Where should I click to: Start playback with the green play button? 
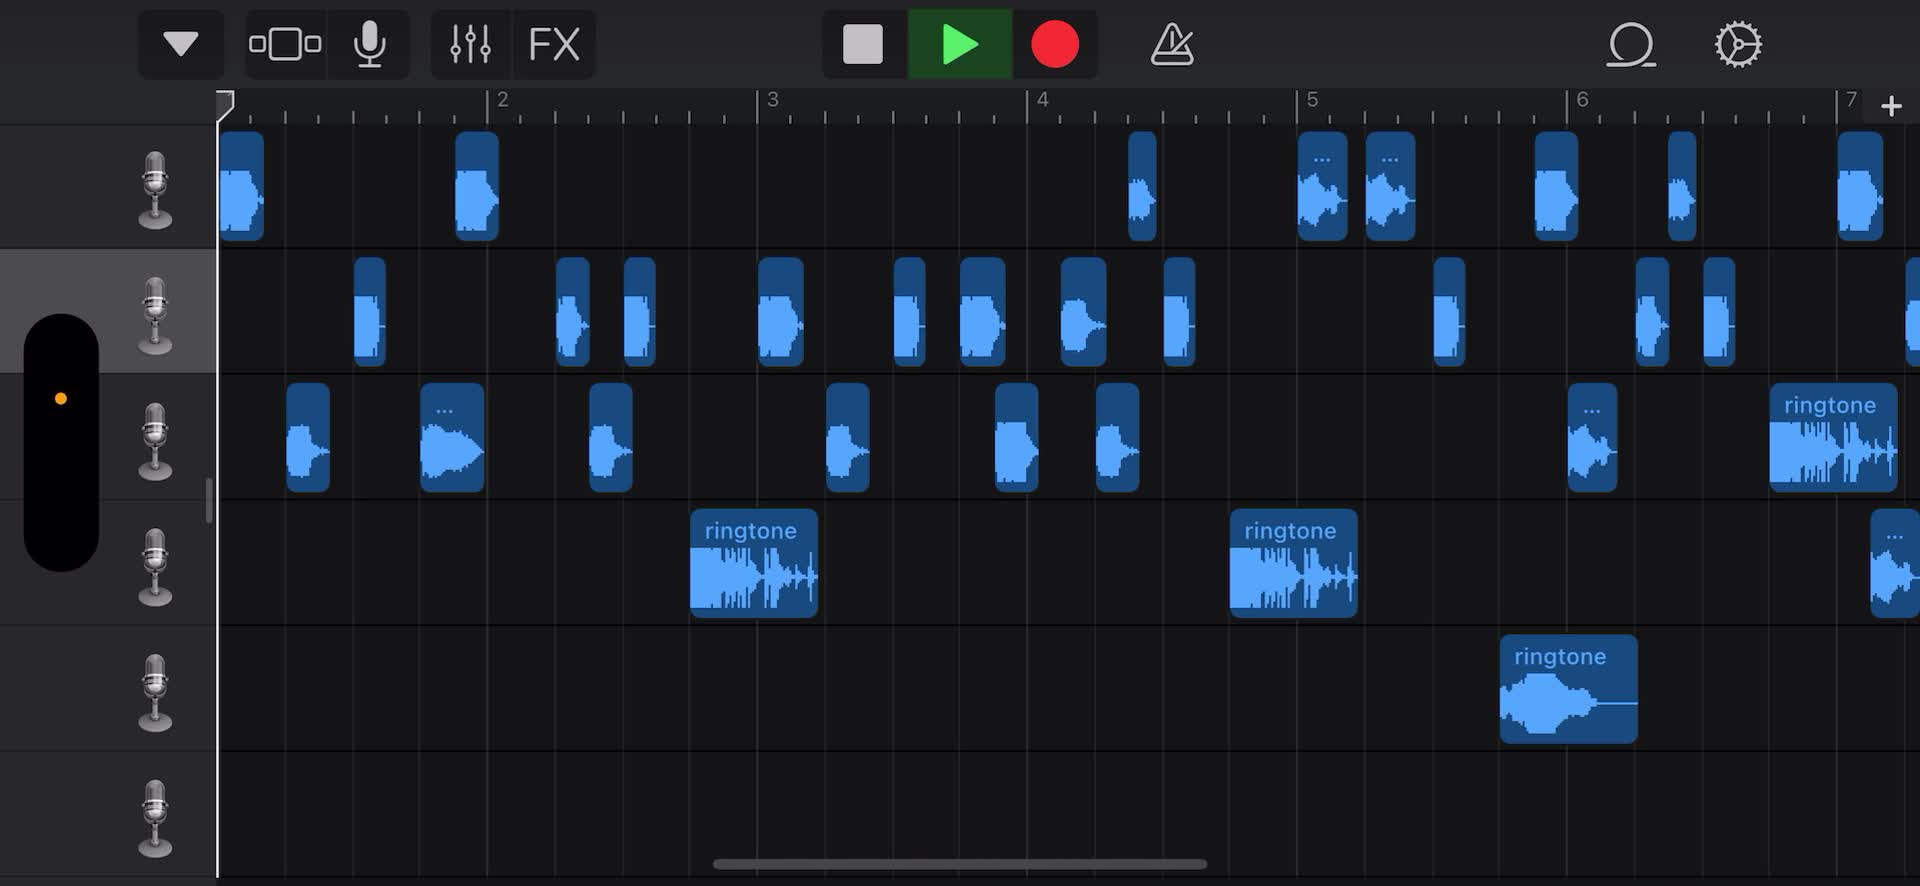point(960,44)
